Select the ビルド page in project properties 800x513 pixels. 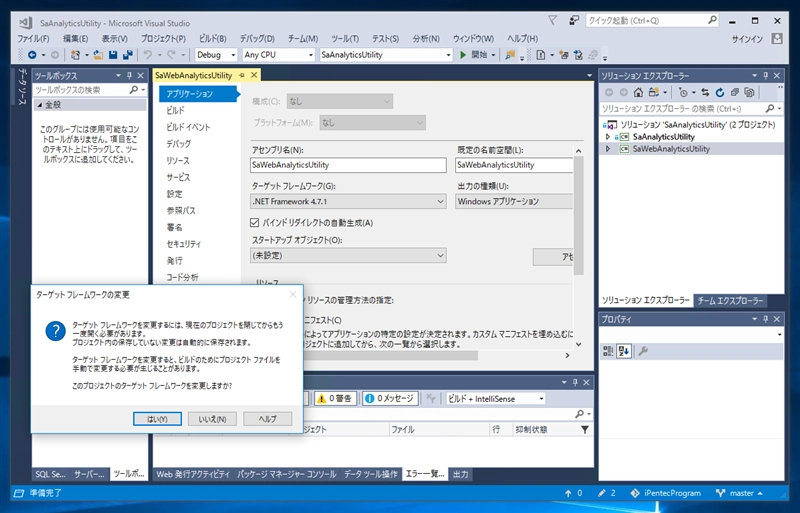(x=176, y=110)
